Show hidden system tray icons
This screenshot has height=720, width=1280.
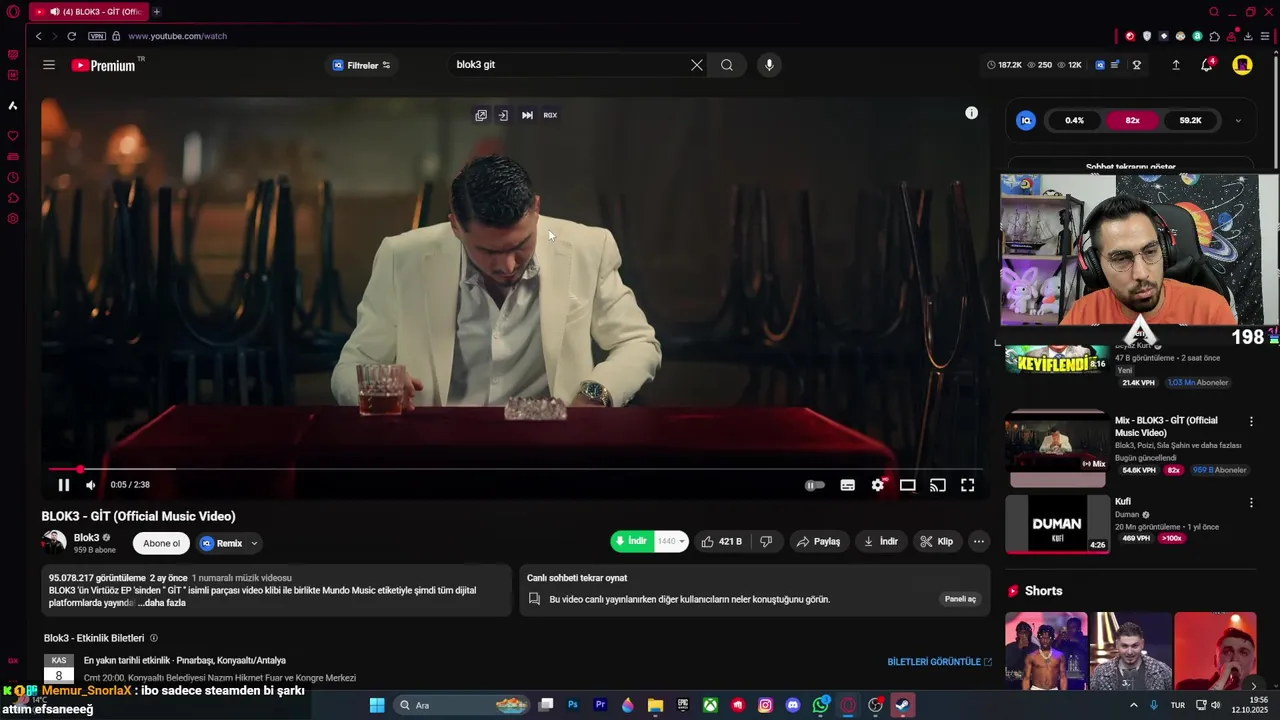1133,705
